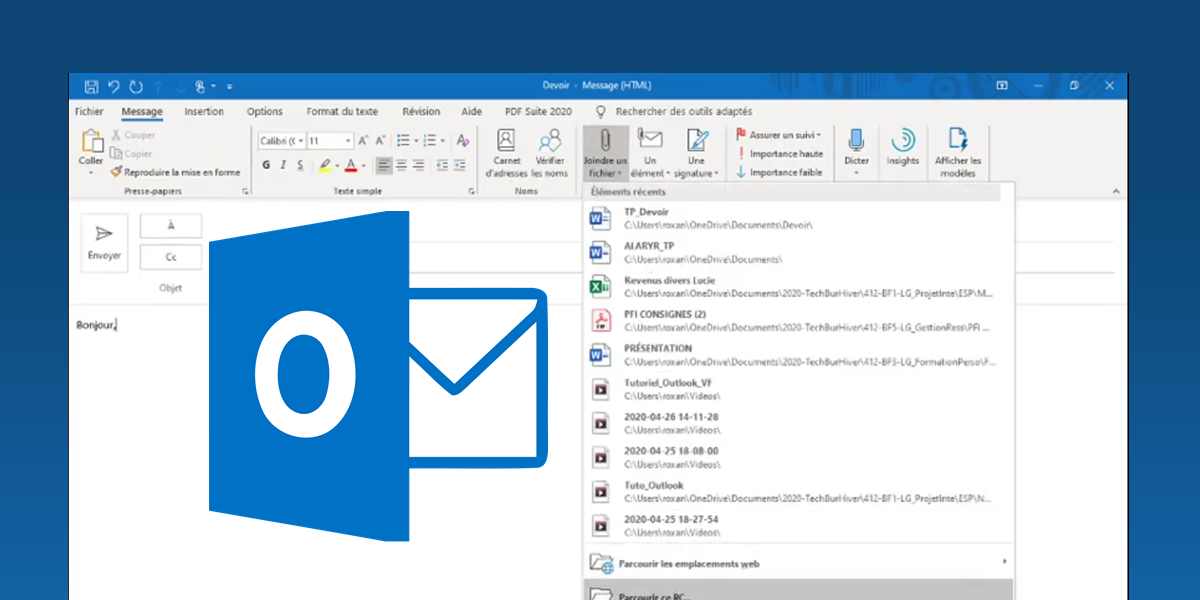The width and height of the screenshot is (1200, 600).
Task: Apply a numbered list
Action: [x=431, y=141]
